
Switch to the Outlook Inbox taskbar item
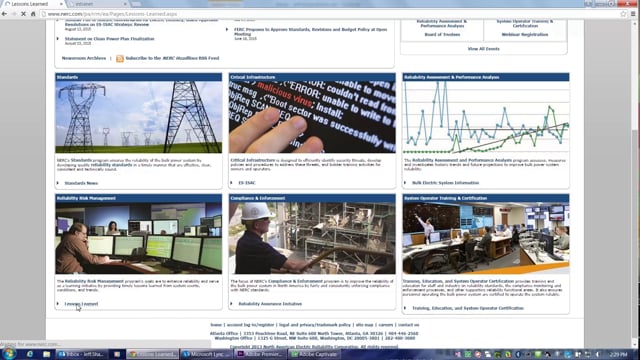pyautogui.click(x=82, y=354)
